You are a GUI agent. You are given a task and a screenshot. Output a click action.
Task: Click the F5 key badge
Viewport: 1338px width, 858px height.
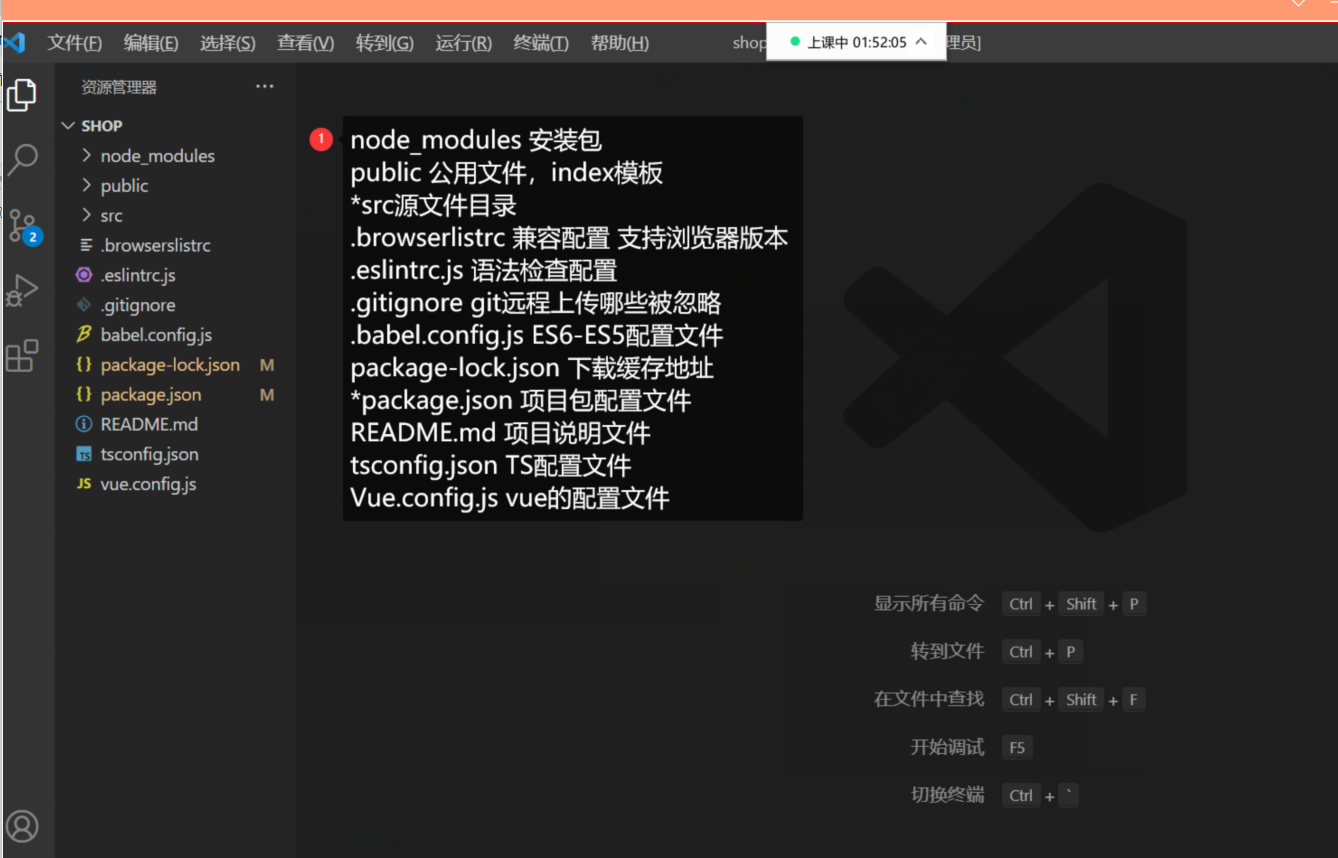[1017, 747]
